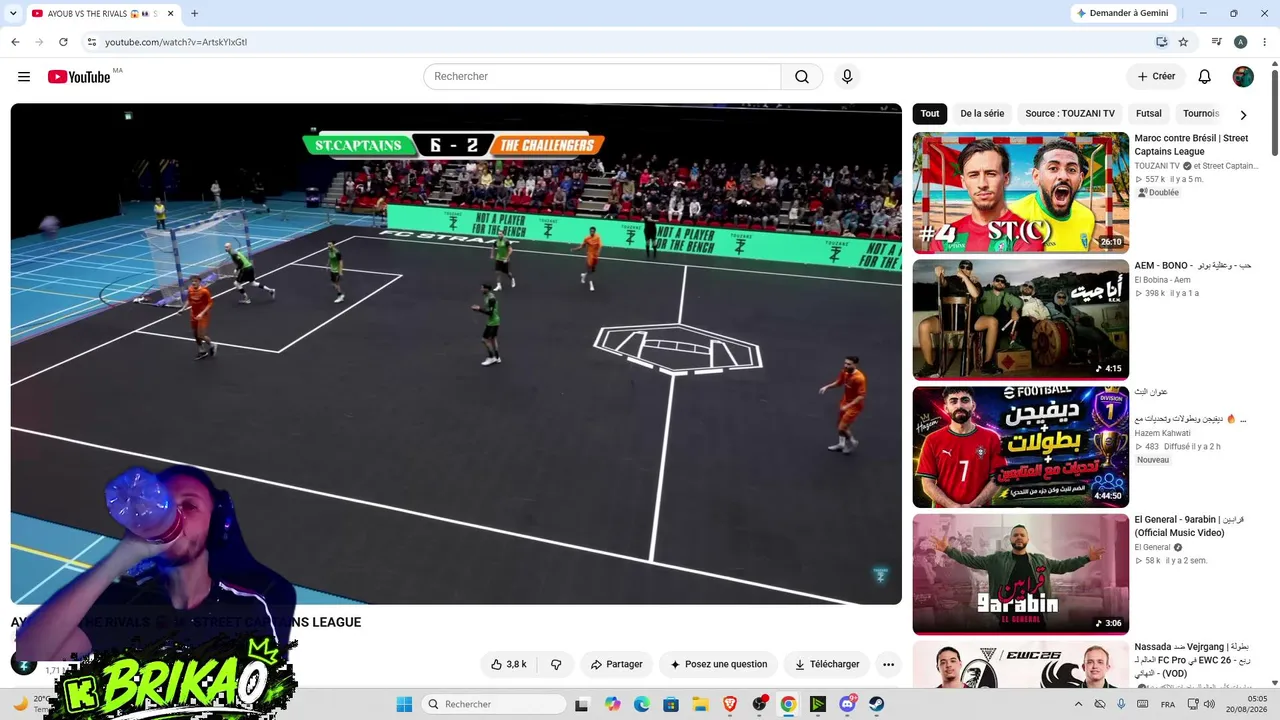Dislike the video with the thumbs-down icon
The width and height of the screenshot is (1280, 720).
556,664
